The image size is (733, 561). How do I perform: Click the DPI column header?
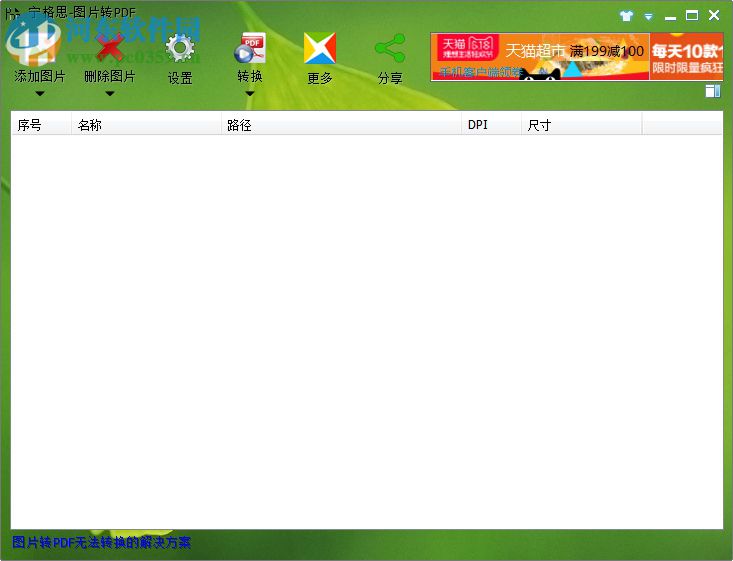[x=491, y=125]
